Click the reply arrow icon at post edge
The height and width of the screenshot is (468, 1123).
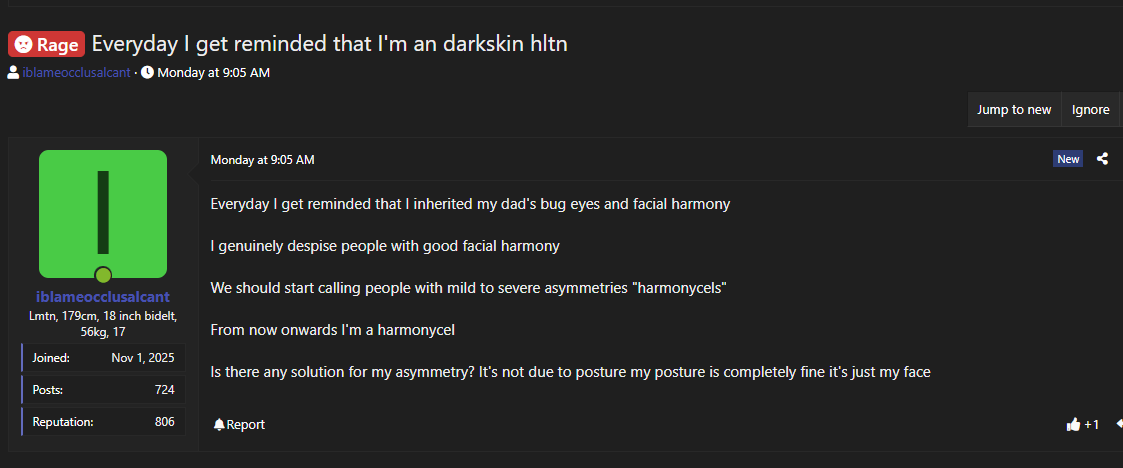1119,424
